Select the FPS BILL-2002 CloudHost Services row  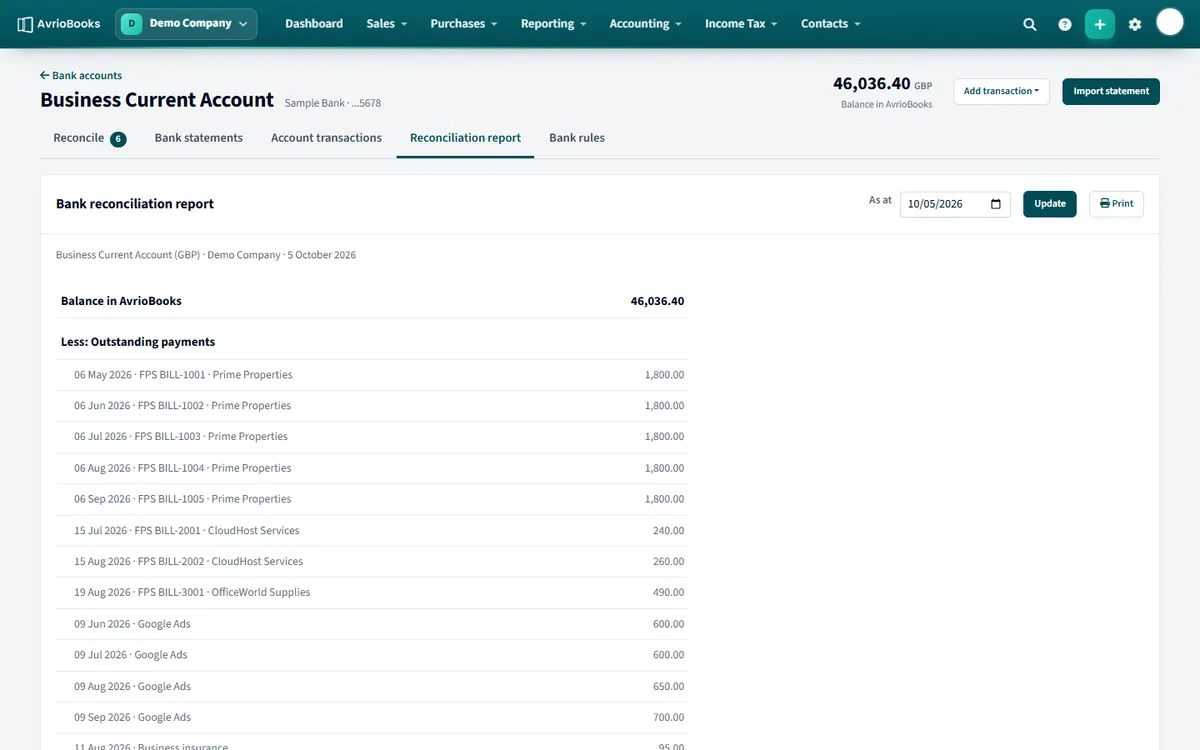coord(372,562)
